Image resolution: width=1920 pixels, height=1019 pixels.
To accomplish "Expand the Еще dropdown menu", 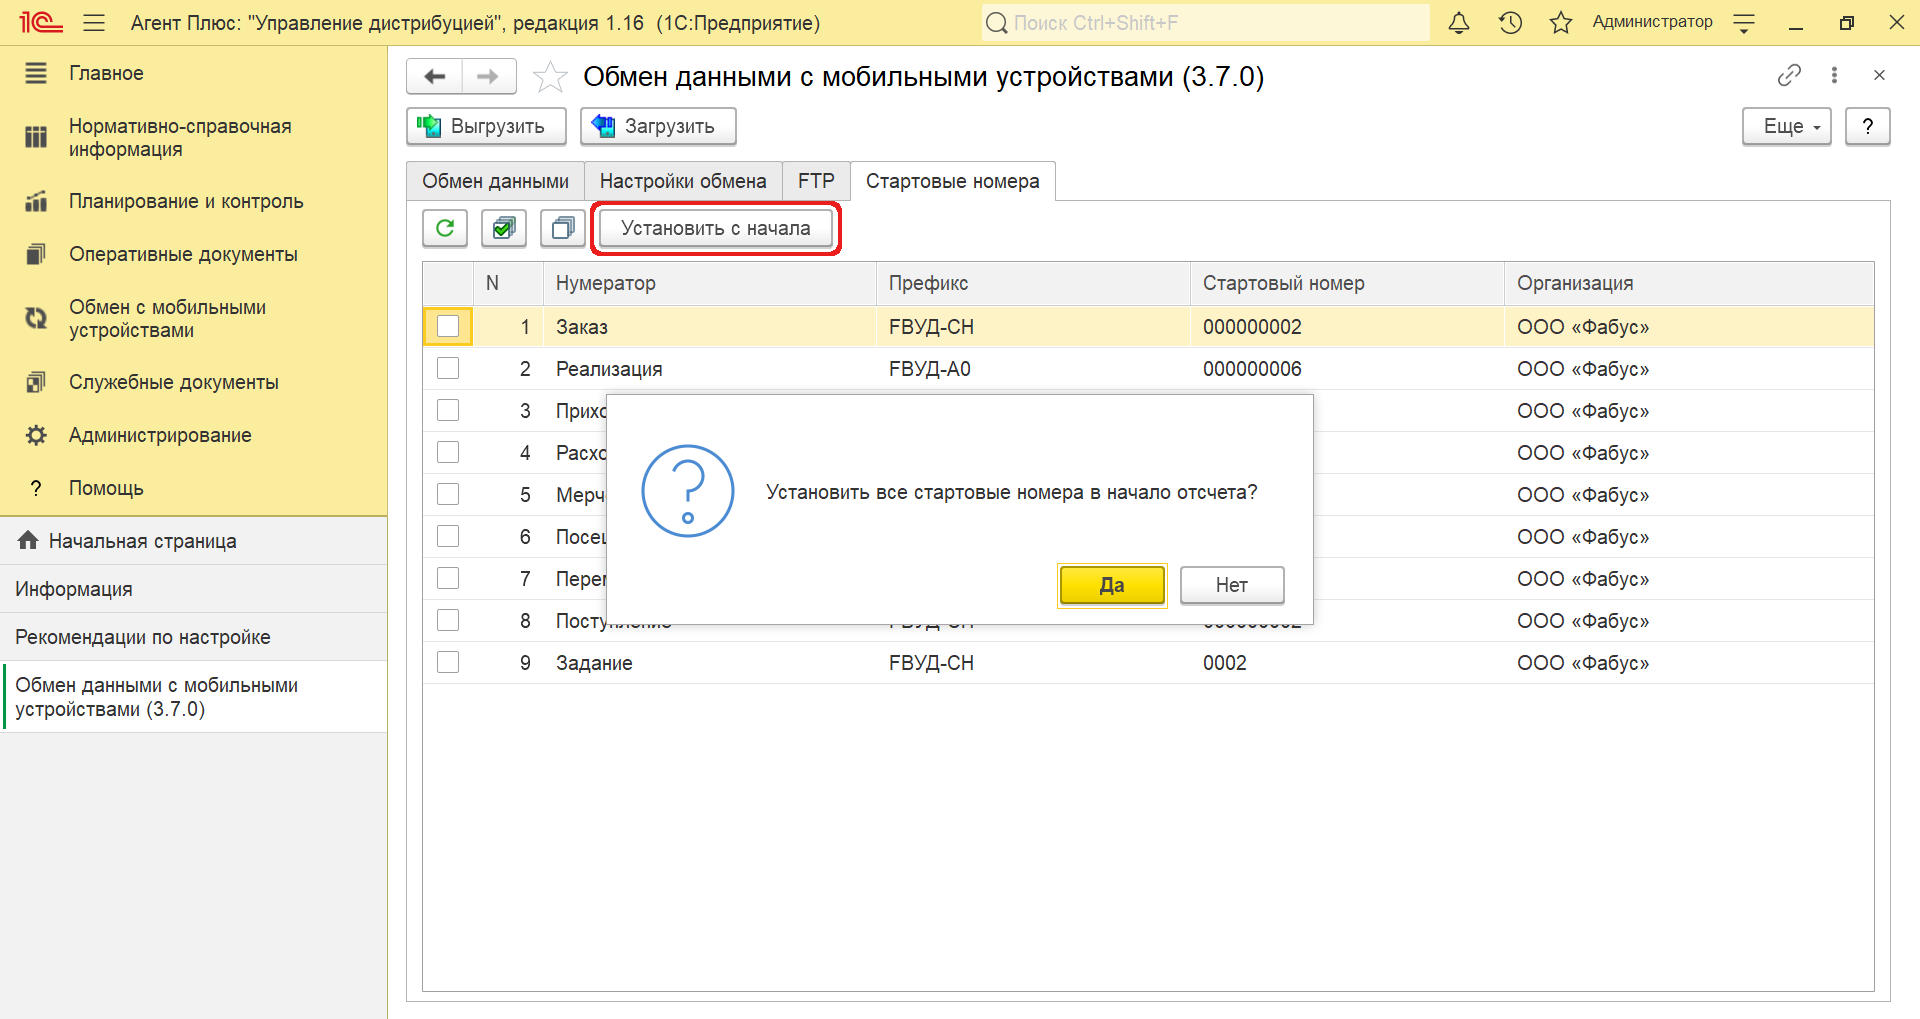I will 1786,127.
